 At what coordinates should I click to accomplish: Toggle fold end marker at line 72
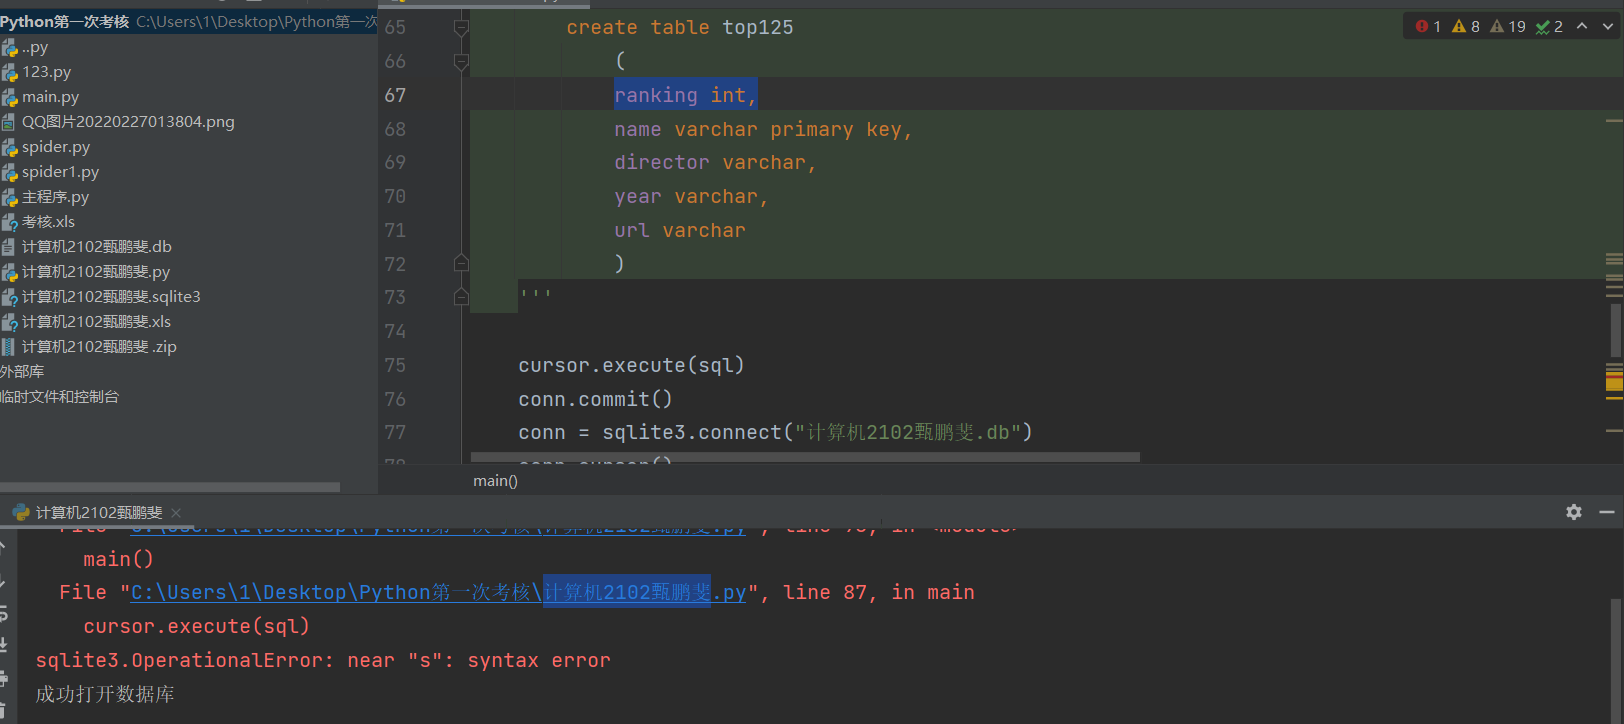[461, 264]
